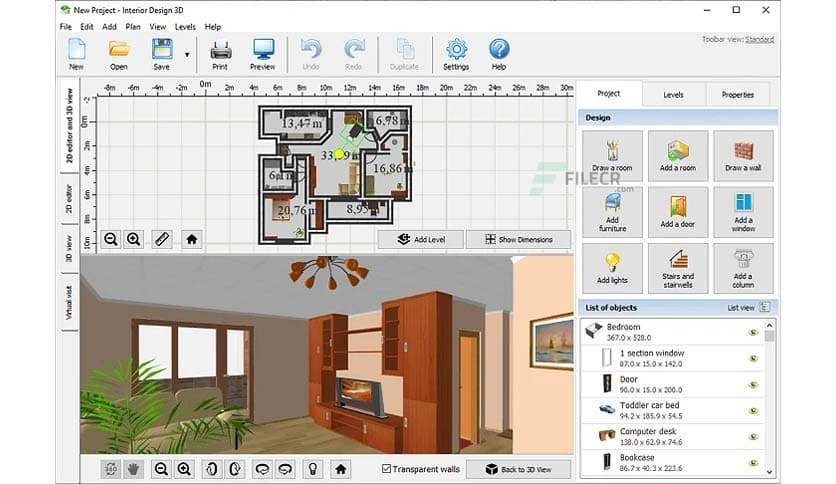The width and height of the screenshot is (836, 484).
Task: Open Settings gear in toolbar
Action: click(x=456, y=54)
